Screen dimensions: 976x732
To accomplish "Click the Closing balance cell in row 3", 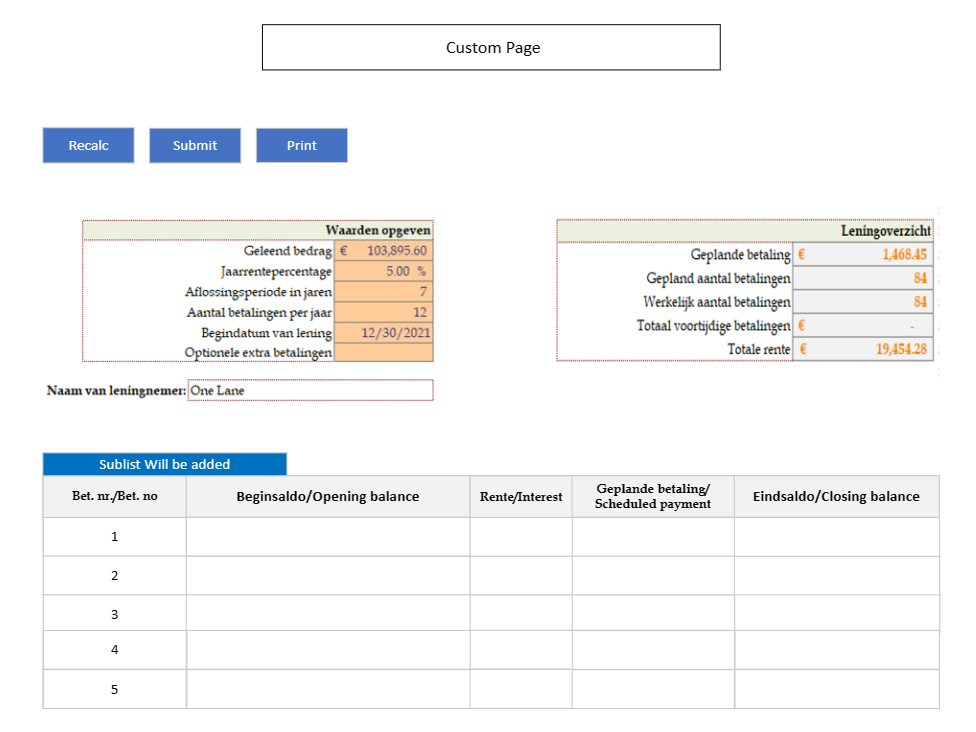I will click(836, 613).
